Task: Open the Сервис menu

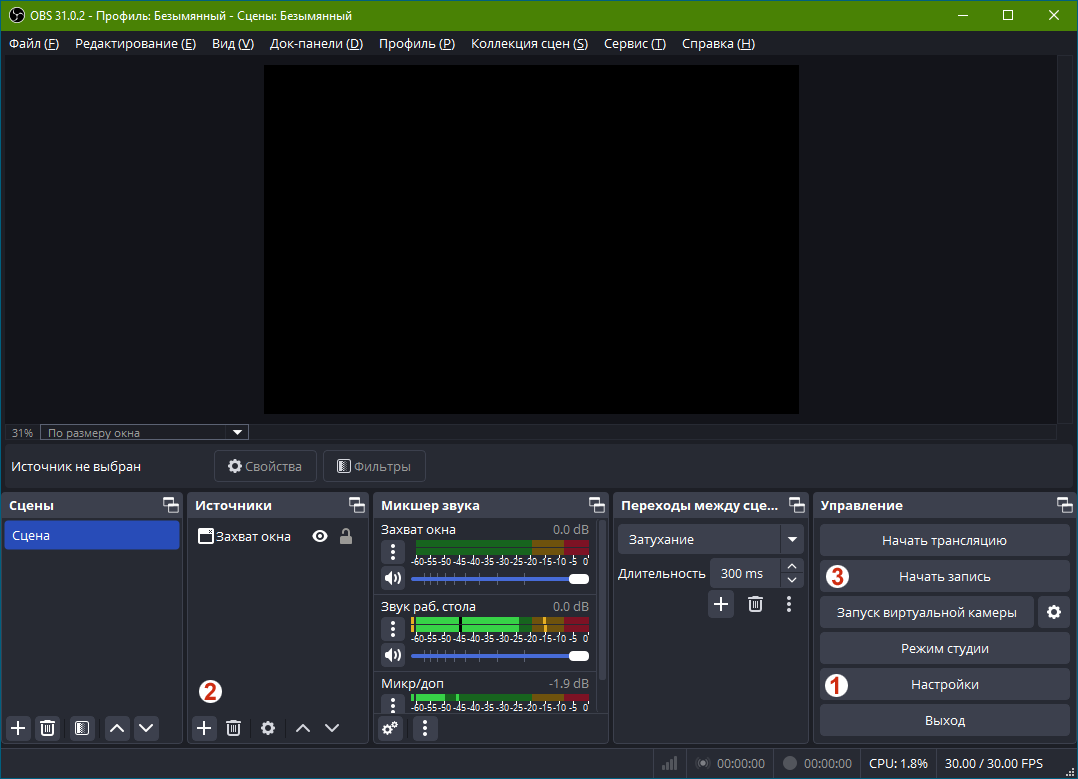Action: tap(635, 44)
